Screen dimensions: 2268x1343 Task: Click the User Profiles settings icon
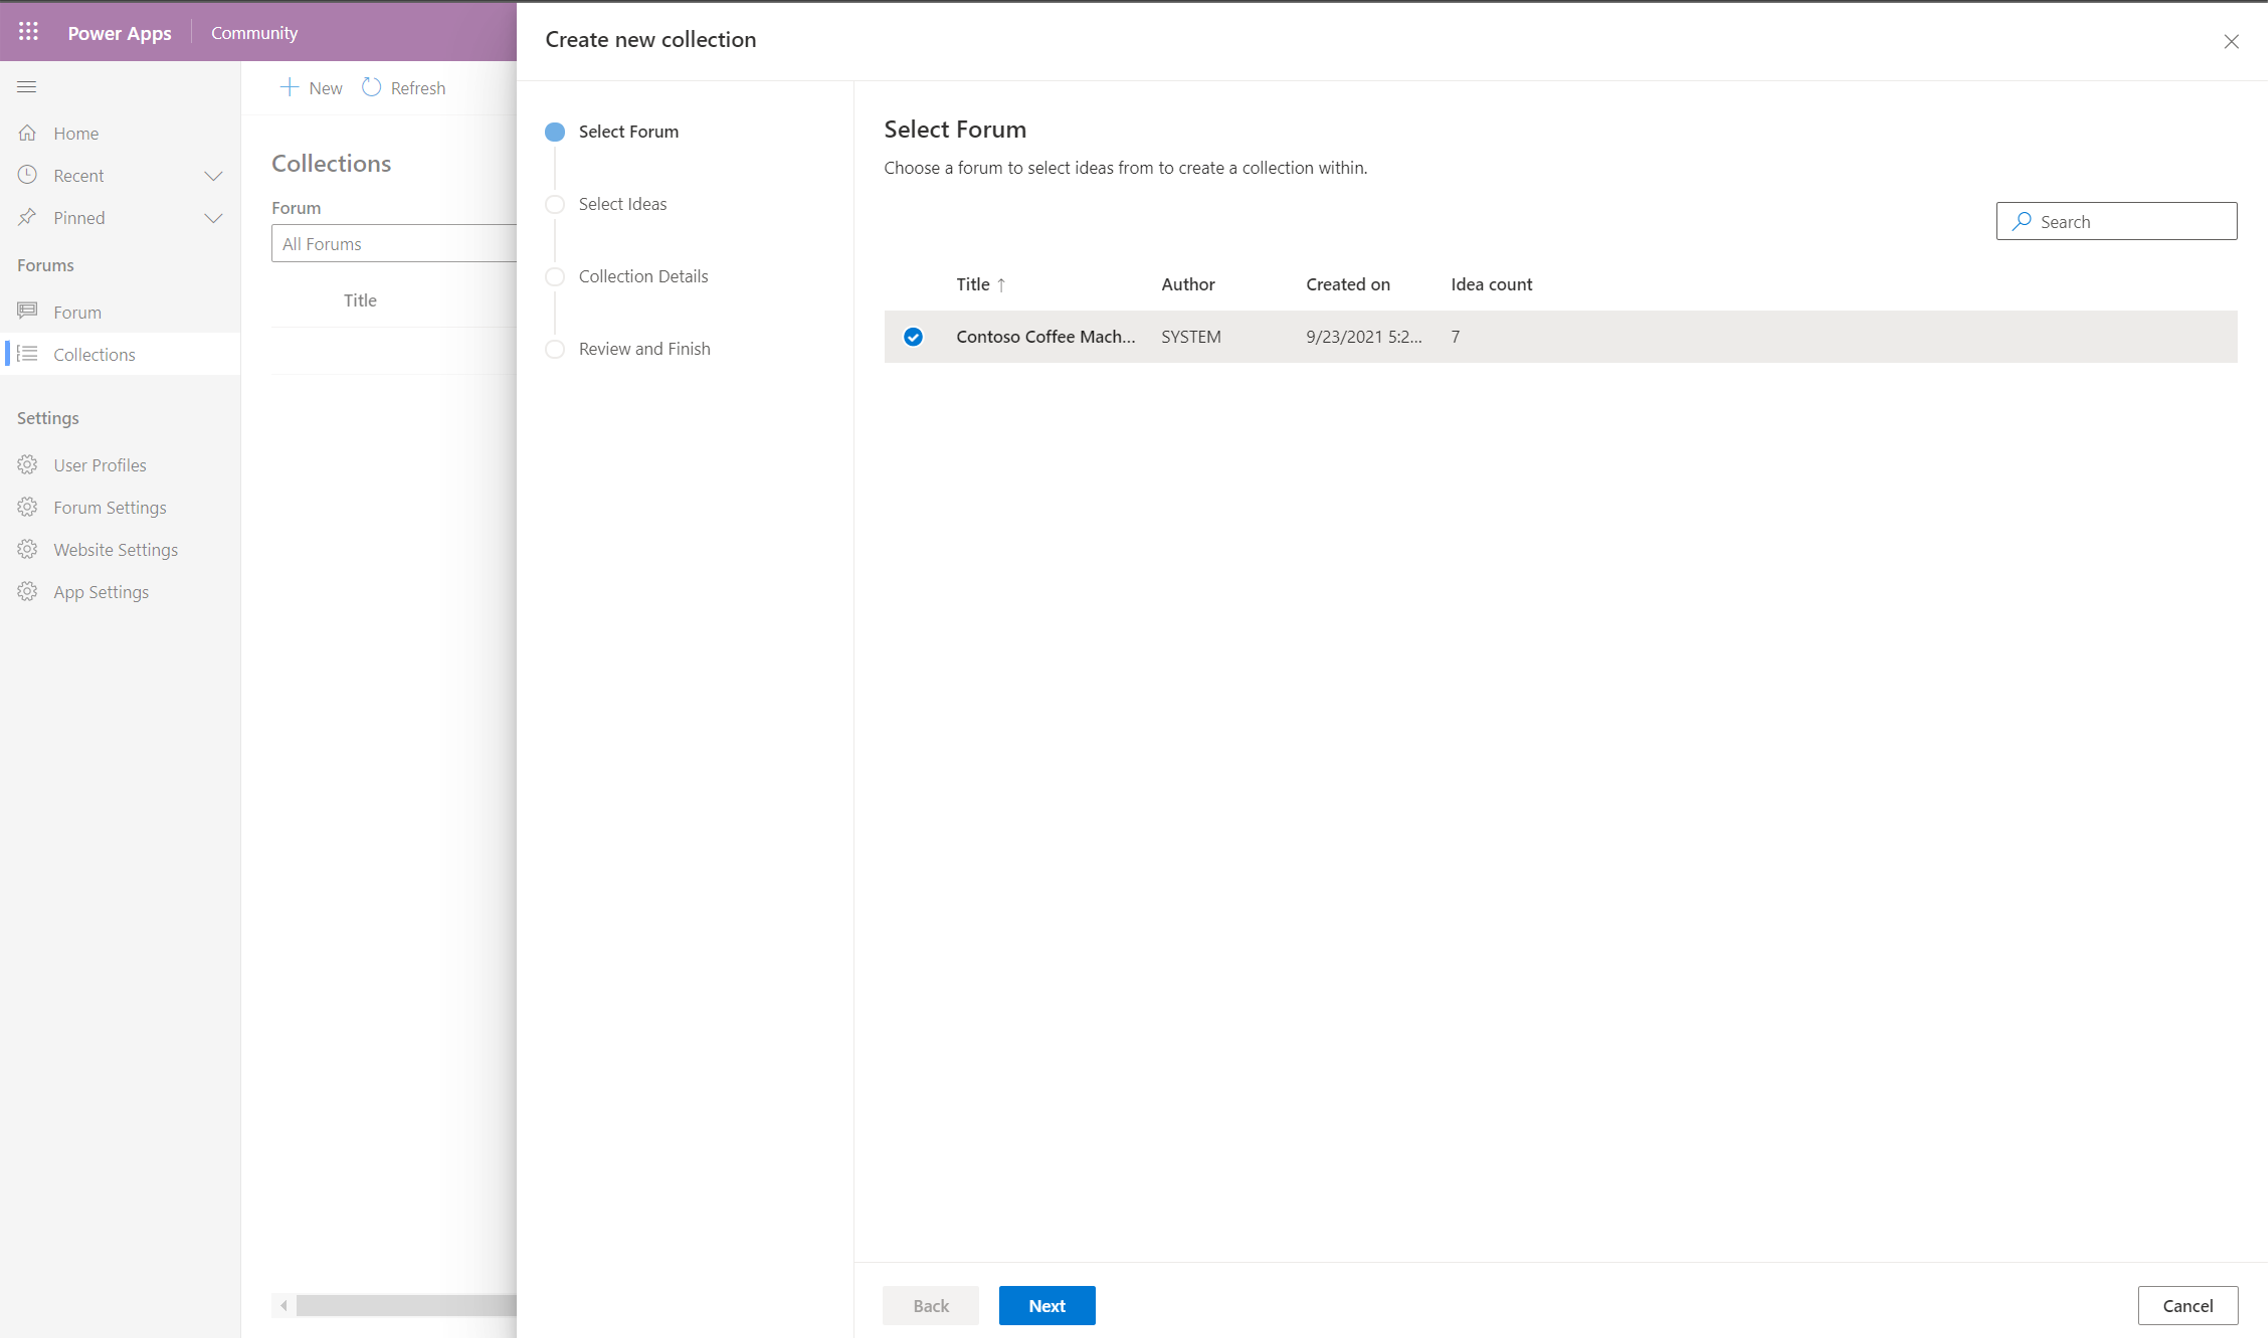tap(27, 464)
